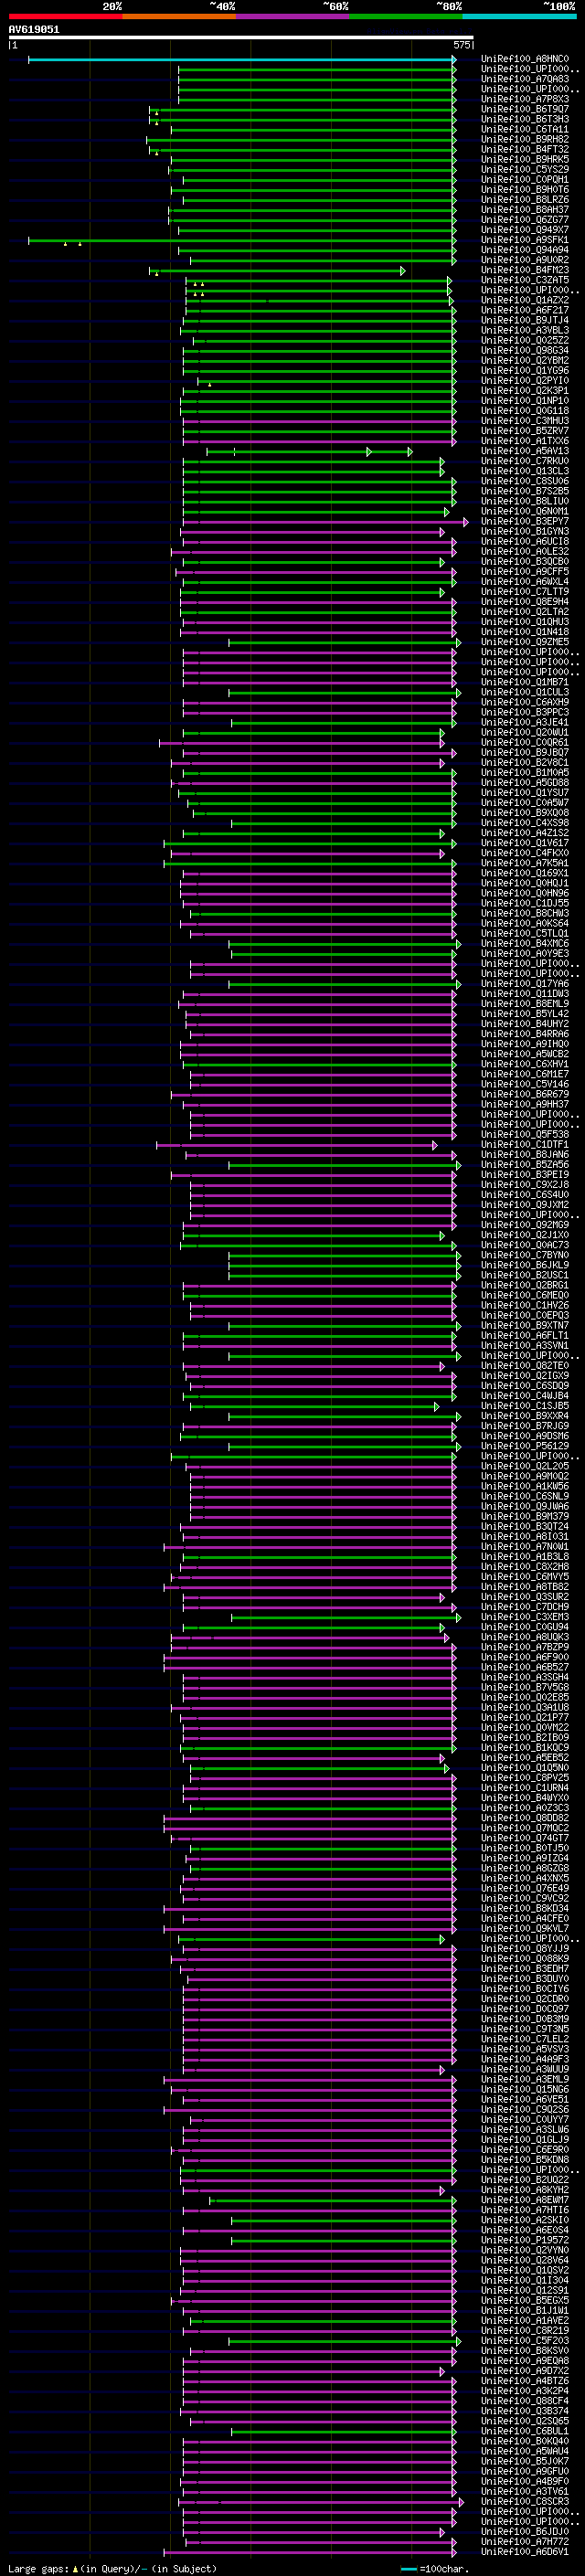Select hit label UniRef100_B5YL42
The height and width of the screenshot is (2576, 585).
click(x=524, y=1014)
